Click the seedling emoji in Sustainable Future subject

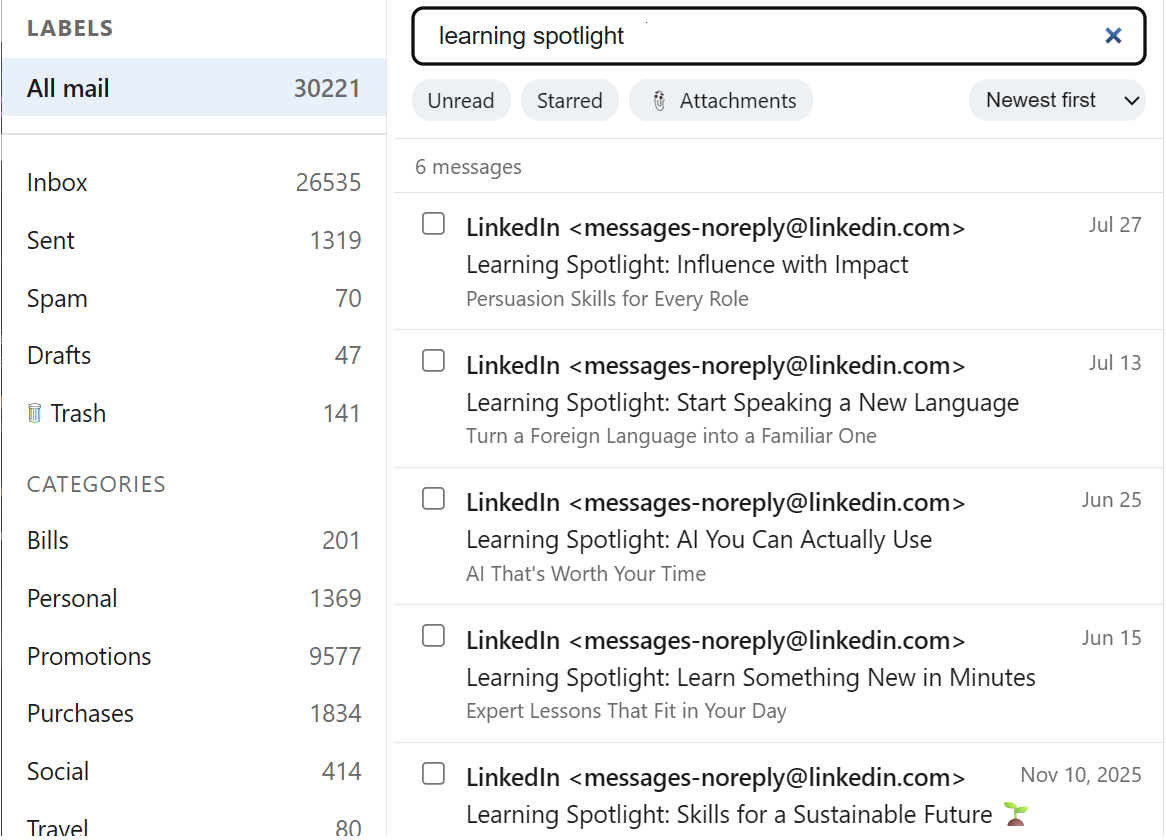(1016, 814)
